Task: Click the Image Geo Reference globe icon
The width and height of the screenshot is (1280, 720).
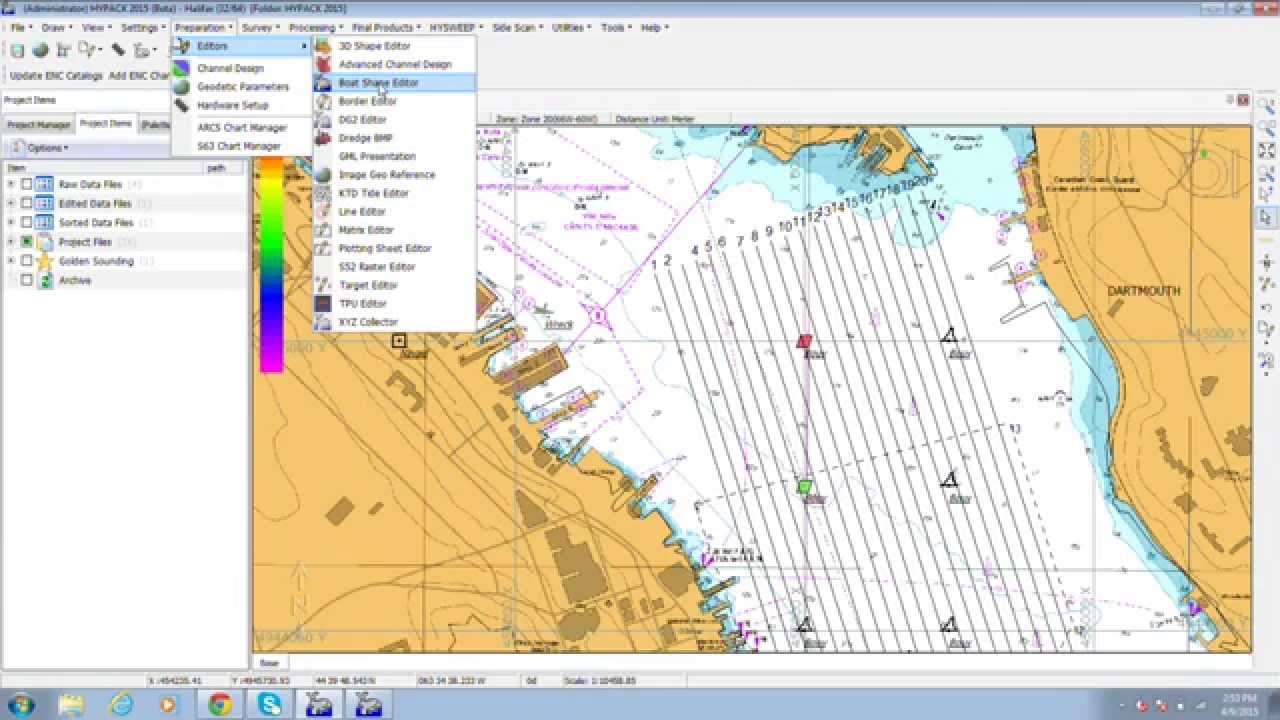Action: click(x=323, y=175)
